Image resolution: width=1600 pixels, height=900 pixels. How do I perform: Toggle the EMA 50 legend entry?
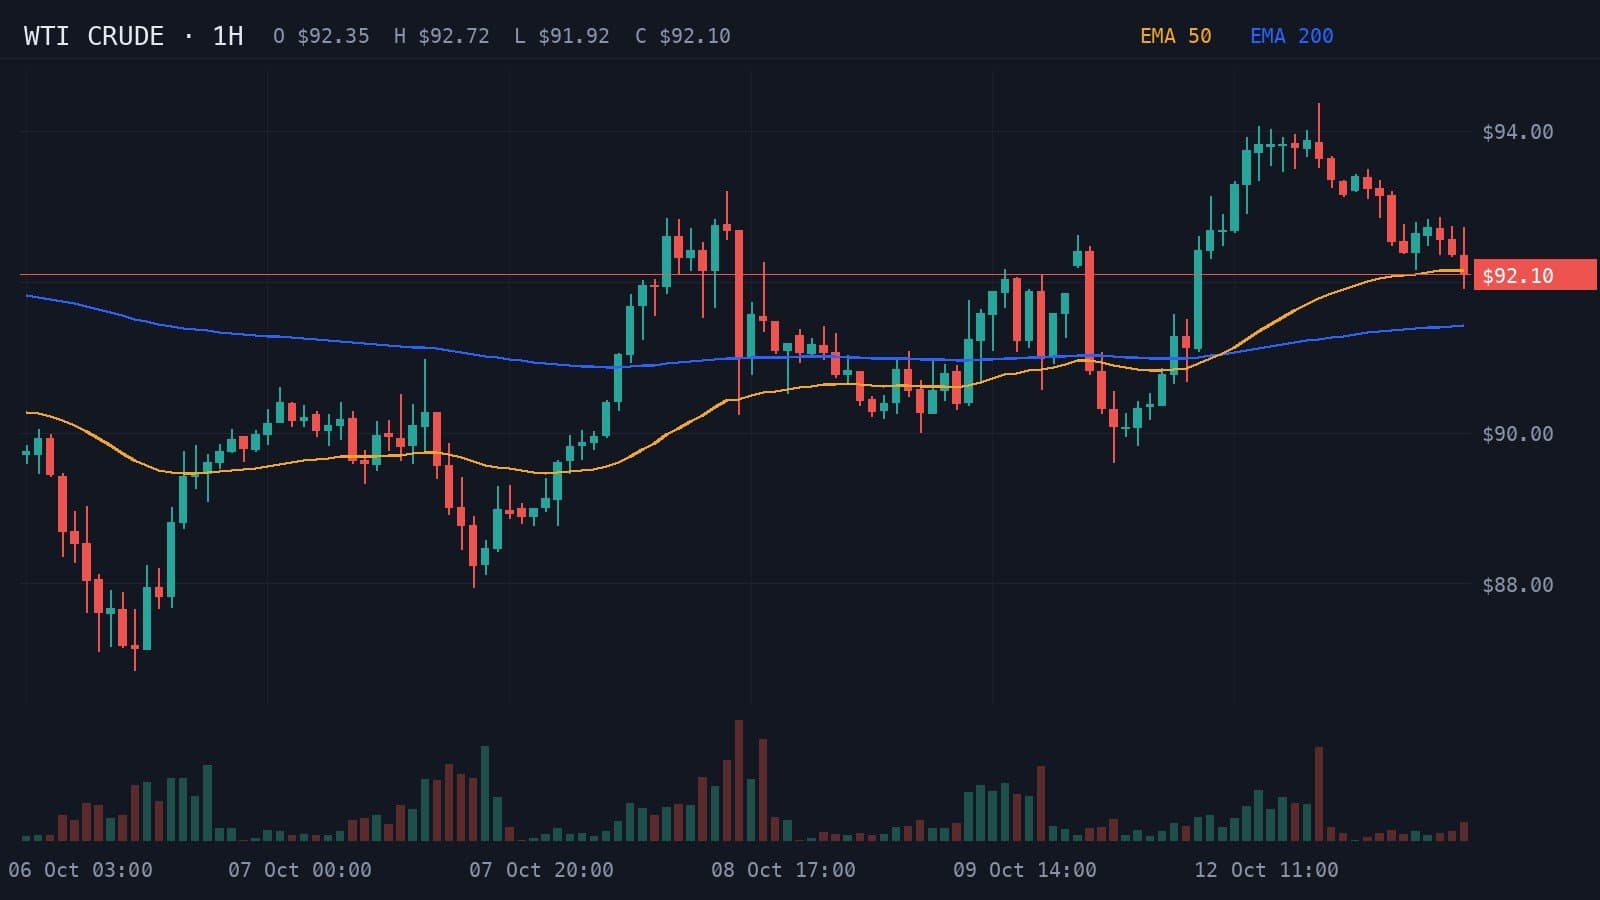point(1176,36)
